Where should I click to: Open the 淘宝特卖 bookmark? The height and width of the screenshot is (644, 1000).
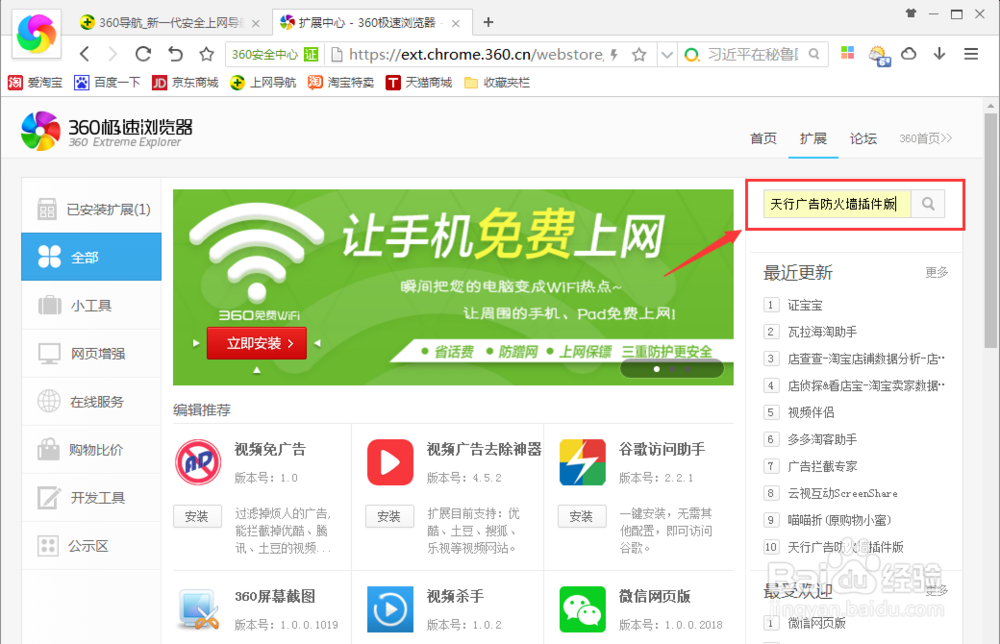pyautogui.click(x=341, y=82)
